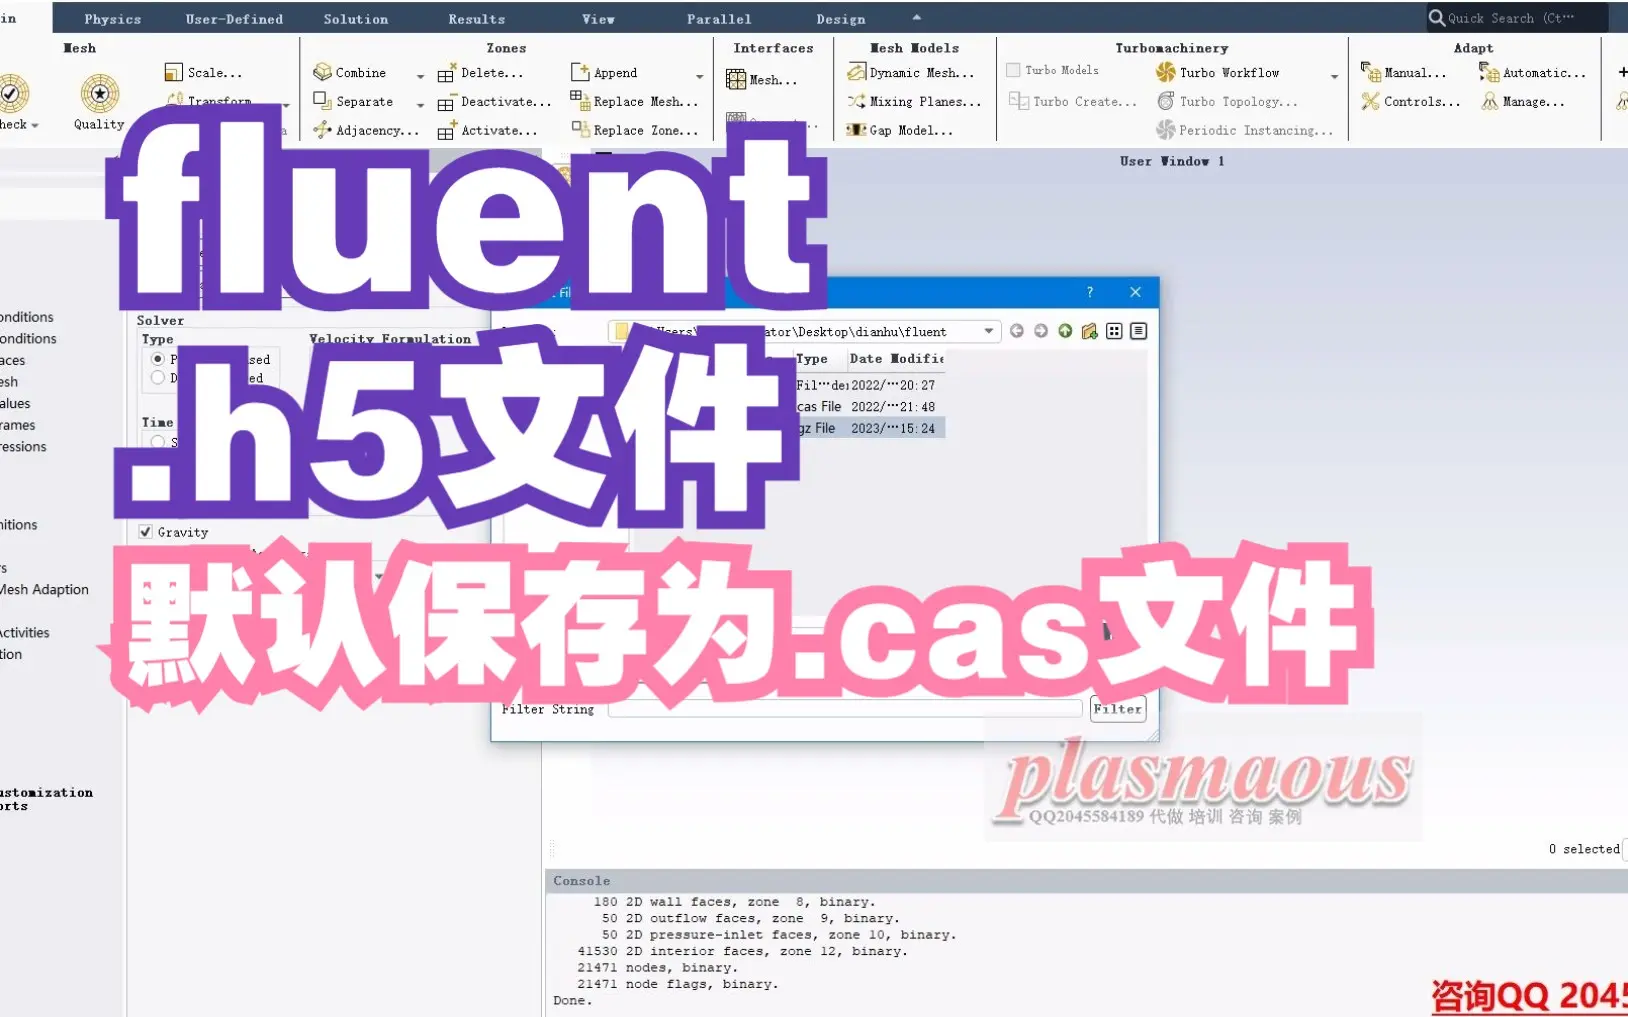Click the Quick Search magnifier icon
This screenshot has width=1628, height=1017.
[x=1436, y=18]
